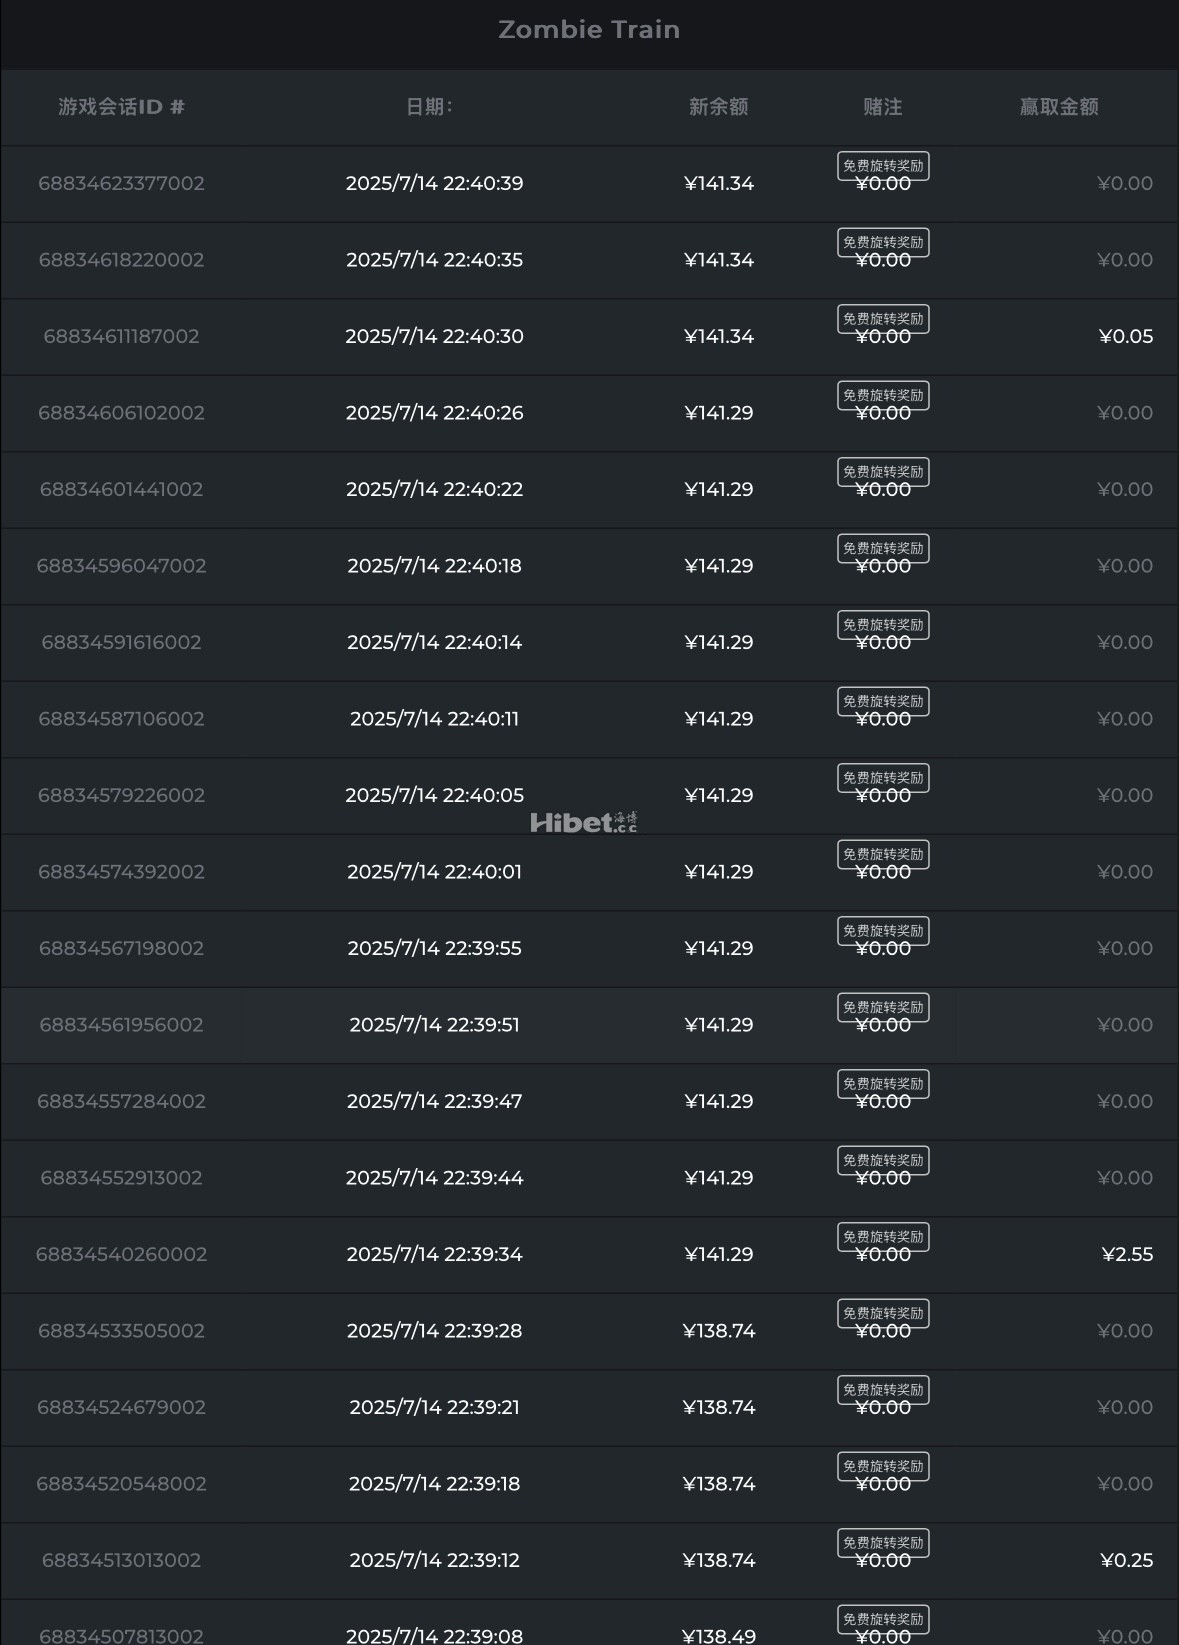
Task: Click the 赢取金额 column header
Action: pyautogui.click(x=1058, y=107)
